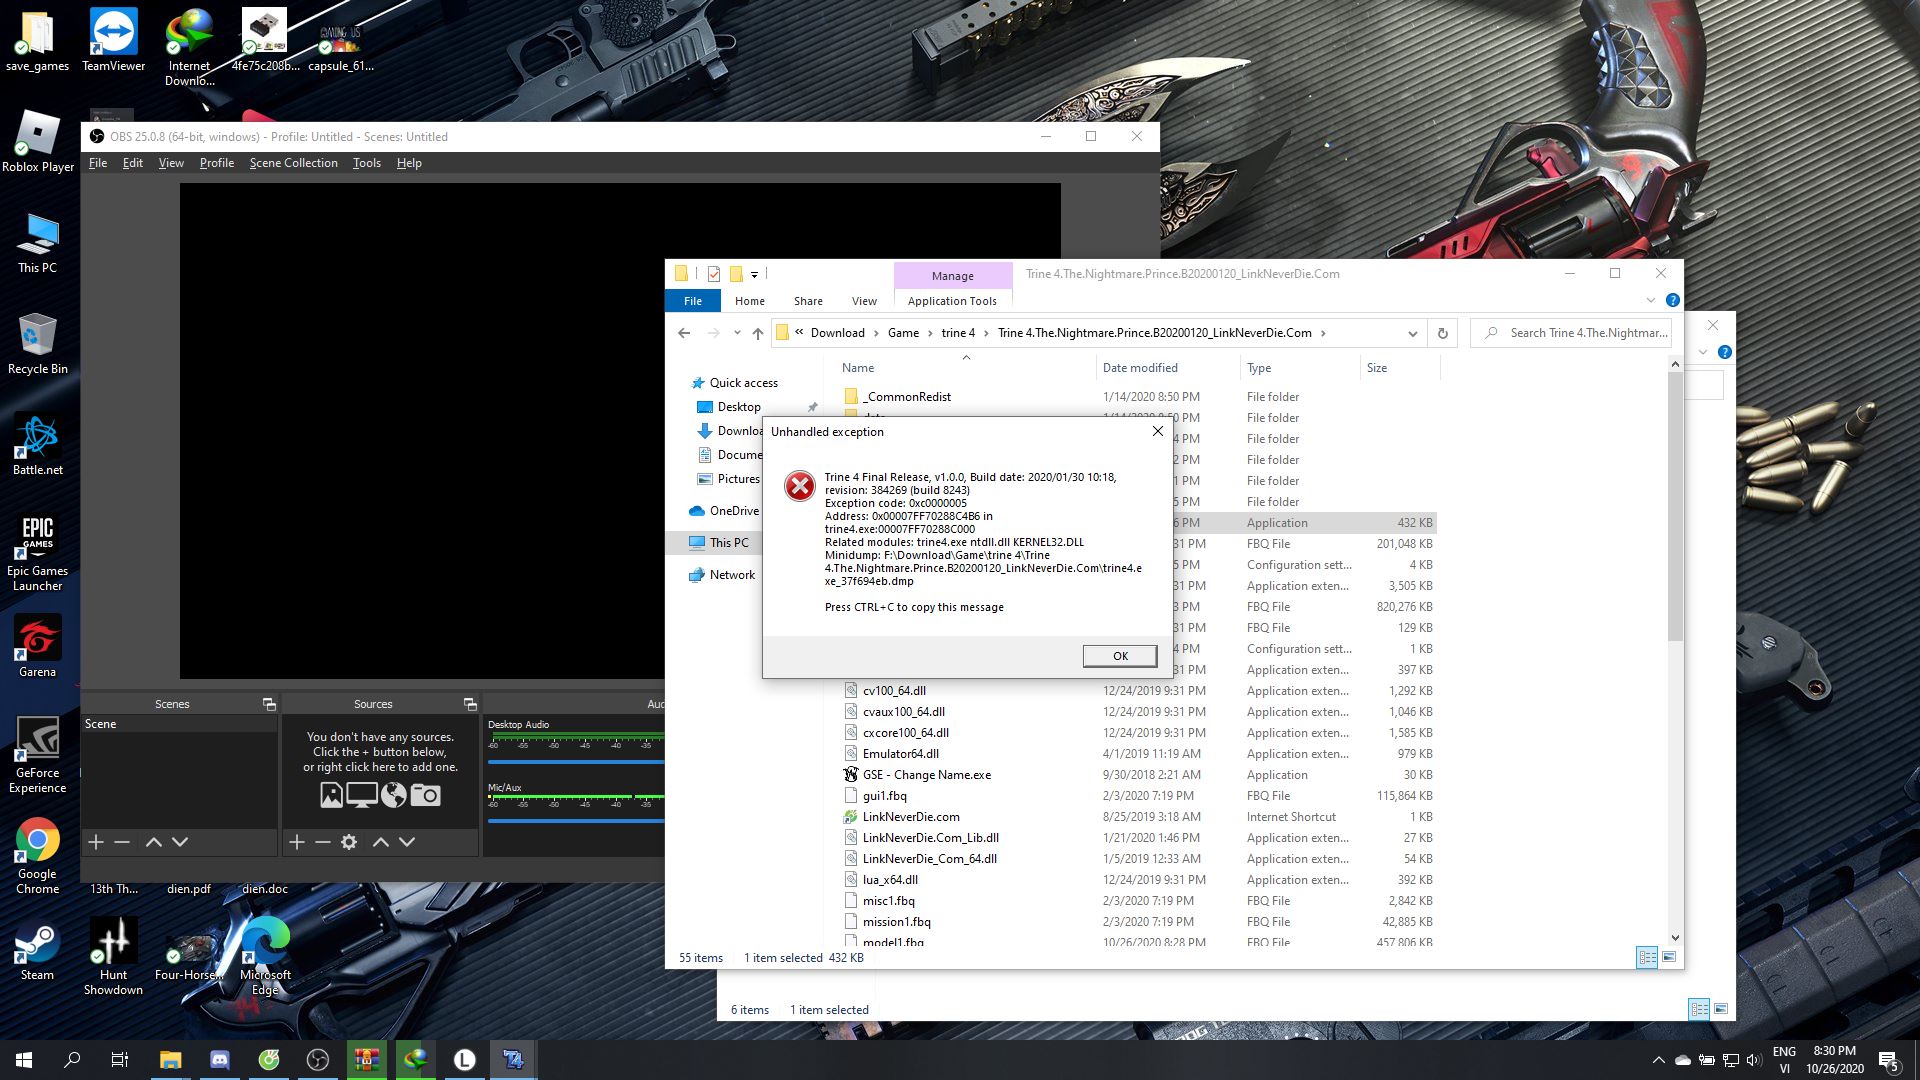Viewport: 1920px width, 1080px height.
Task: Switch Explorer to large icons view
Action: 1668,957
